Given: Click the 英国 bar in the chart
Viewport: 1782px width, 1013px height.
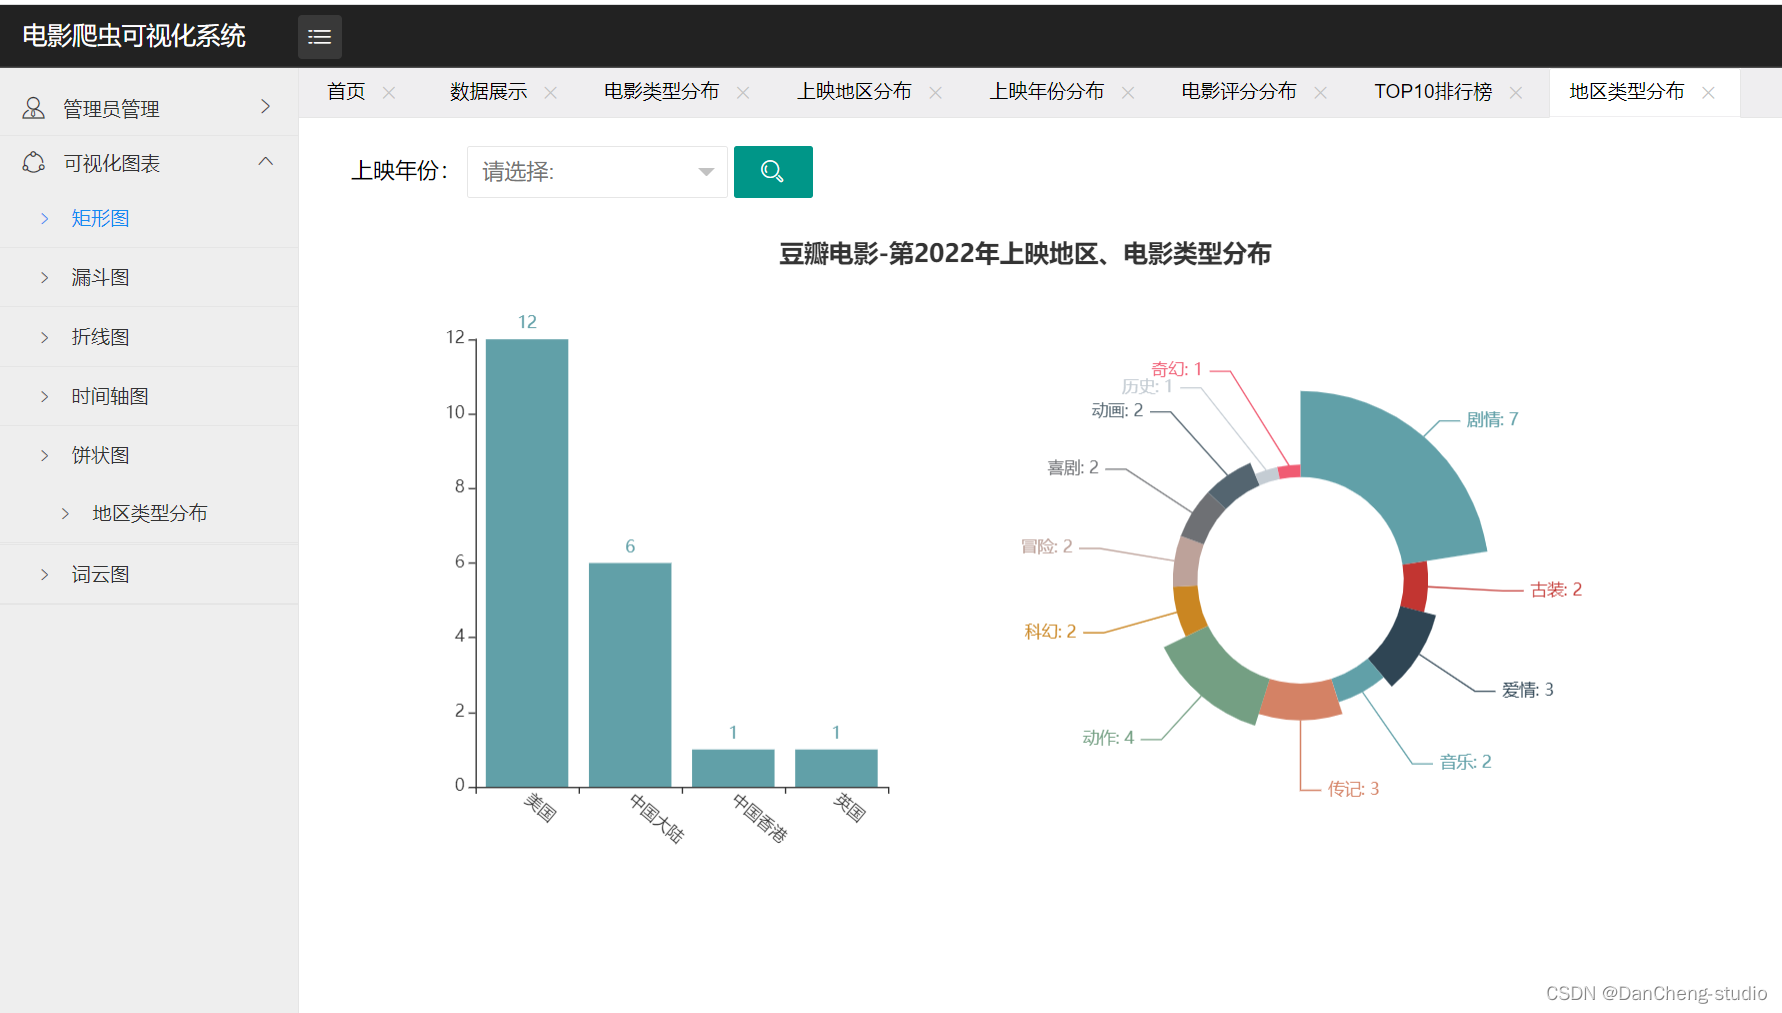Looking at the screenshot, I should point(836,768).
